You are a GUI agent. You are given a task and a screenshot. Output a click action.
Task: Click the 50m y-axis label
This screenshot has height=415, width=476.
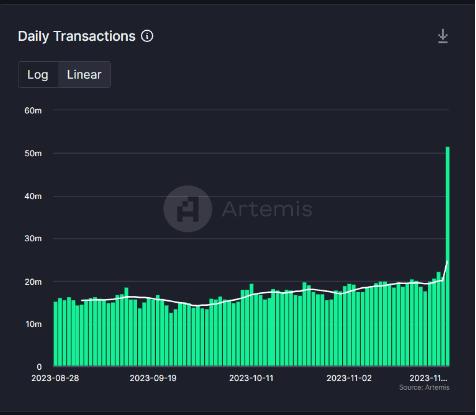click(x=33, y=153)
